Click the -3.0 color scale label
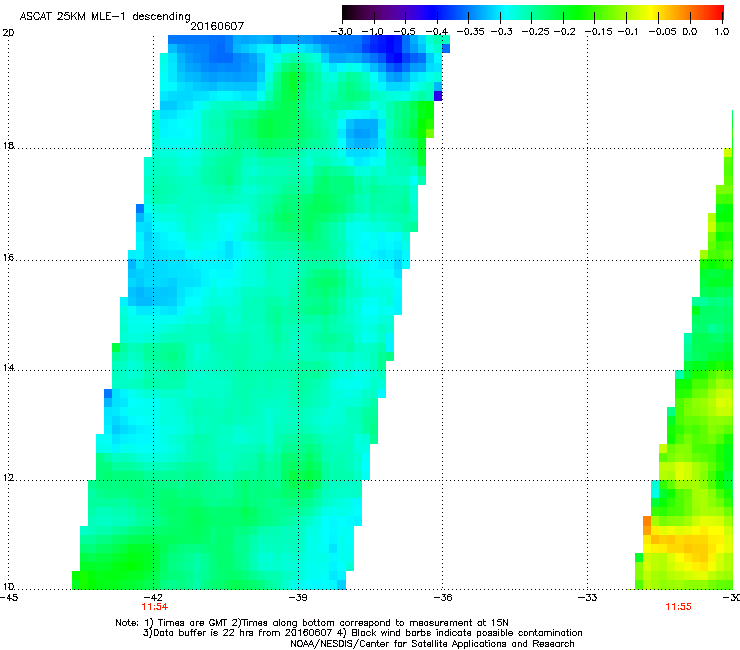 click(x=341, y=32)
